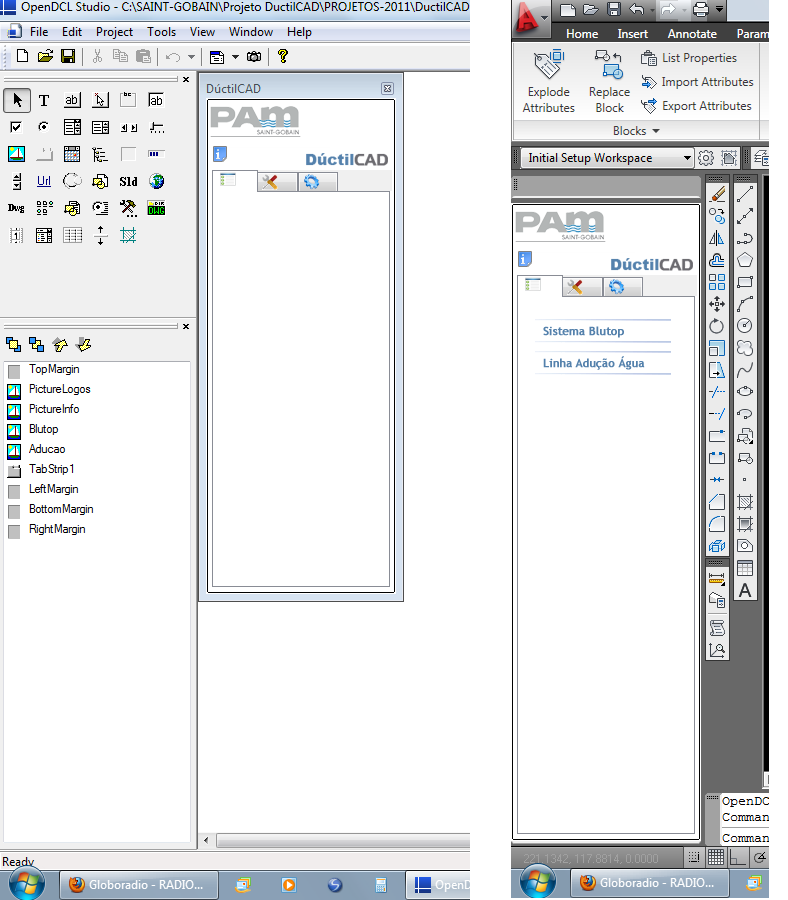
Task: Select the AutoCAD Move tool icon
Action: coord(717,304)
